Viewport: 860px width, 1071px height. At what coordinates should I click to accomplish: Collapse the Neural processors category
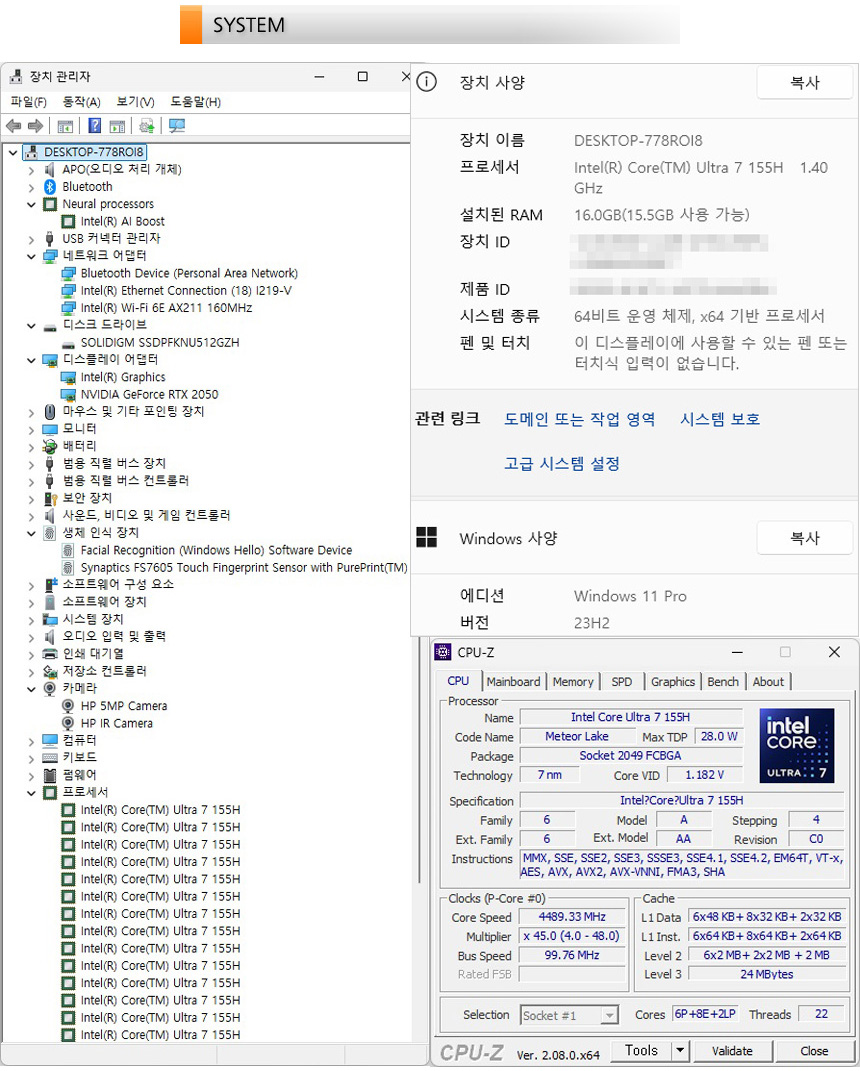click(31, 204)
